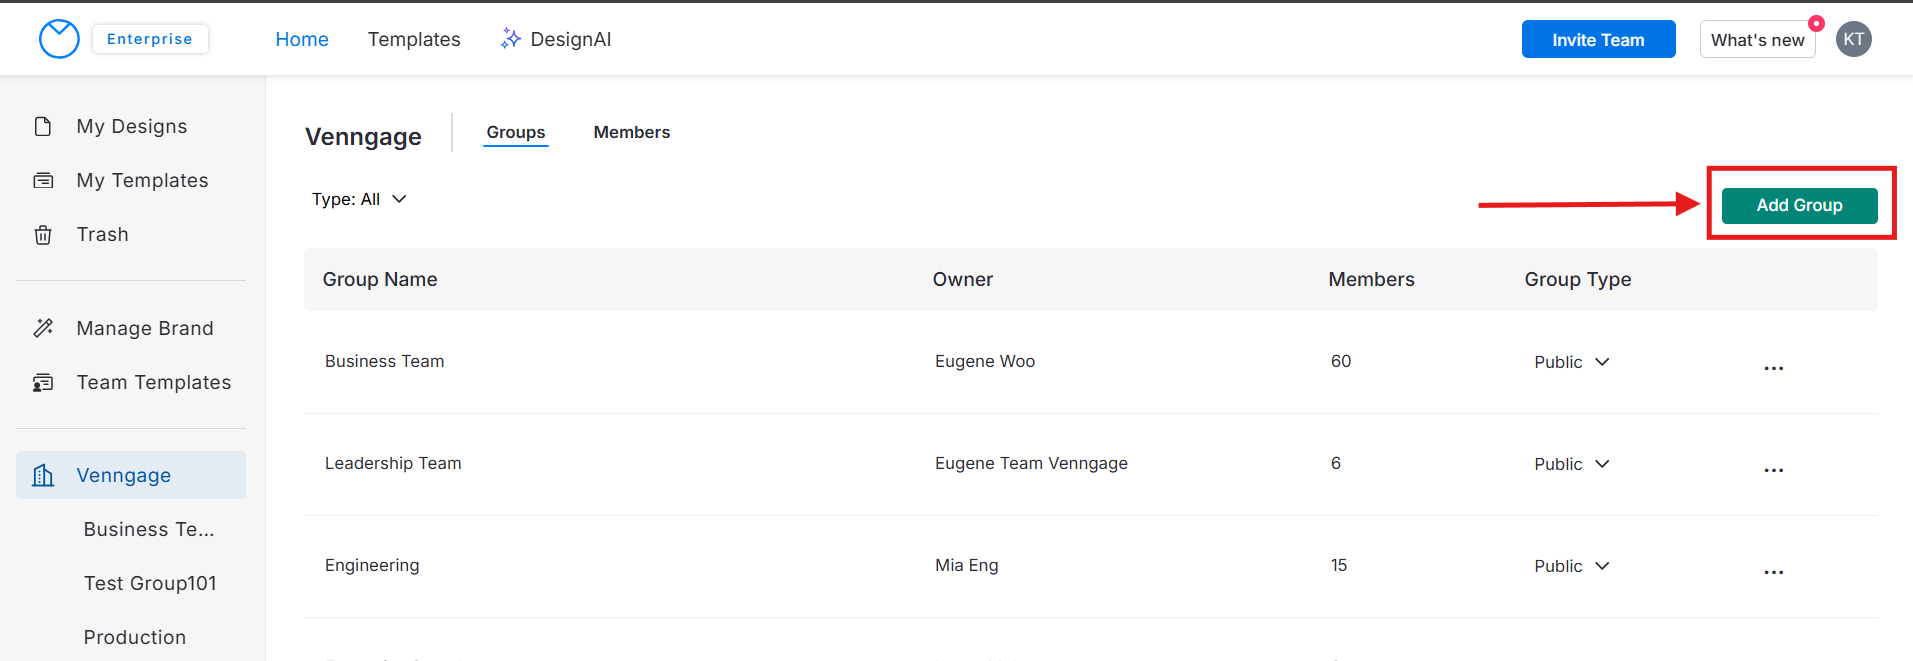The image size is (1913, 661).
Task: Click the Add Group button
Action: coord(1799,205)
